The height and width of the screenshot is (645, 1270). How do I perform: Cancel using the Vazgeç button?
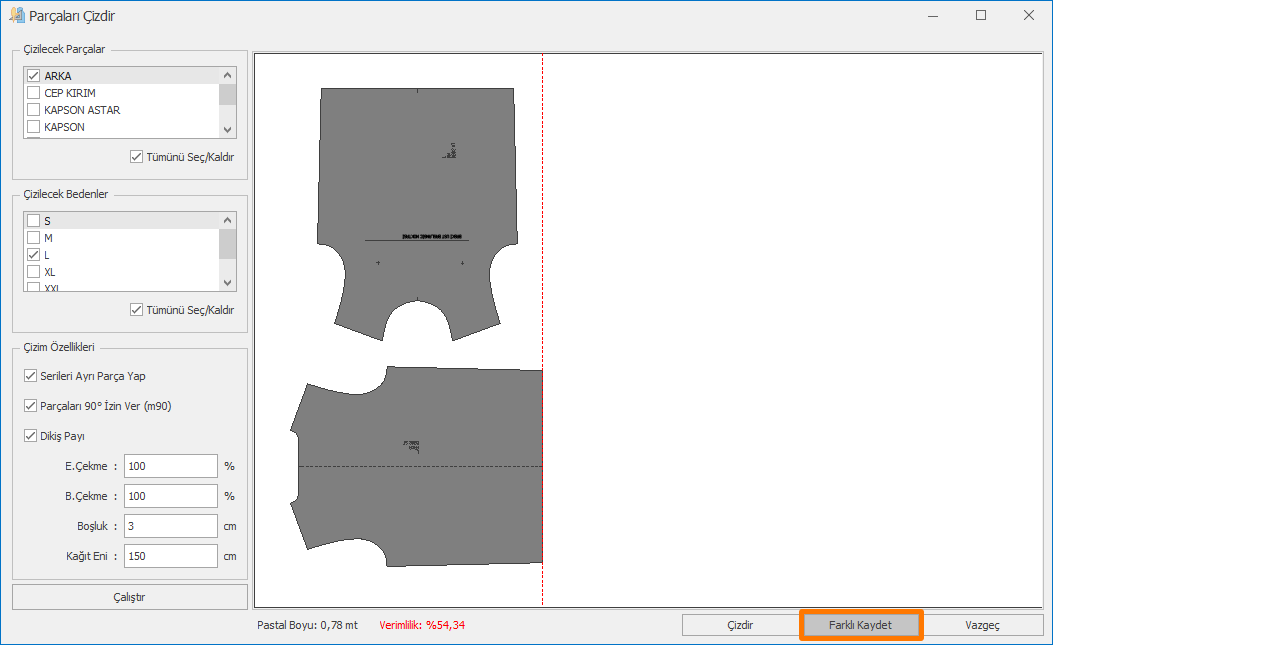pyautogui.click(x=982, y=625)
